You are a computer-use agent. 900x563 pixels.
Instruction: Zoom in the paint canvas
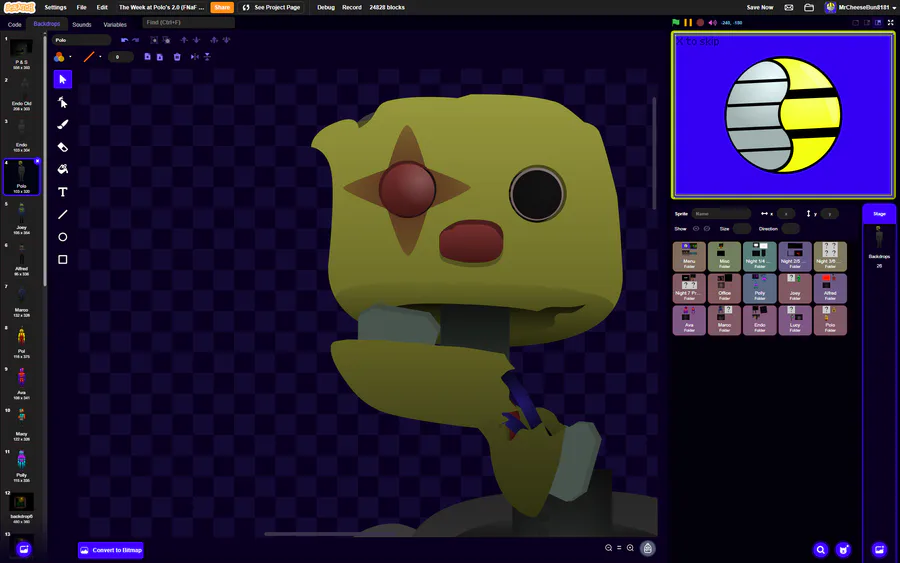pyautogui.click(x=630, y=548)
